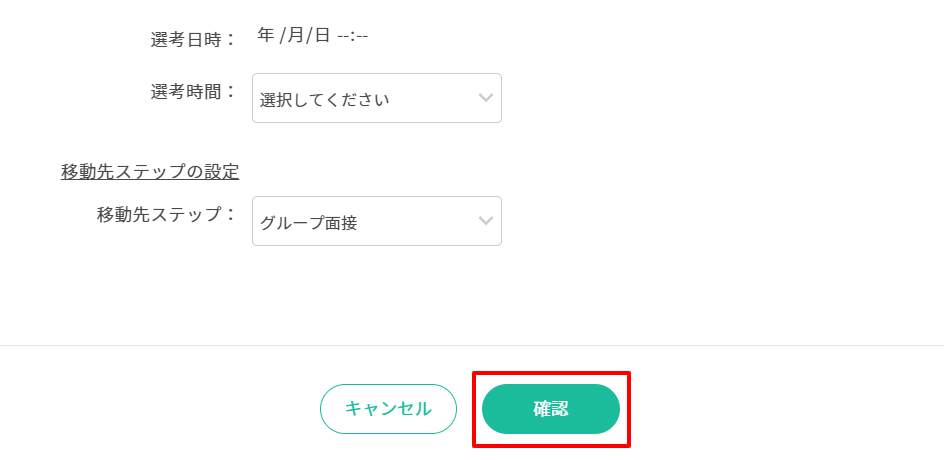Click the chevron arrow in 選考時間 box
The image size is (944, 460).
(486, 98)
